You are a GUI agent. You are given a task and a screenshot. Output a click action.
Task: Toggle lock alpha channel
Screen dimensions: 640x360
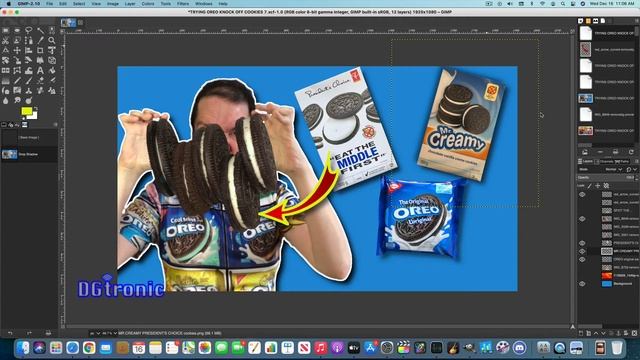[x=606, y=186]
